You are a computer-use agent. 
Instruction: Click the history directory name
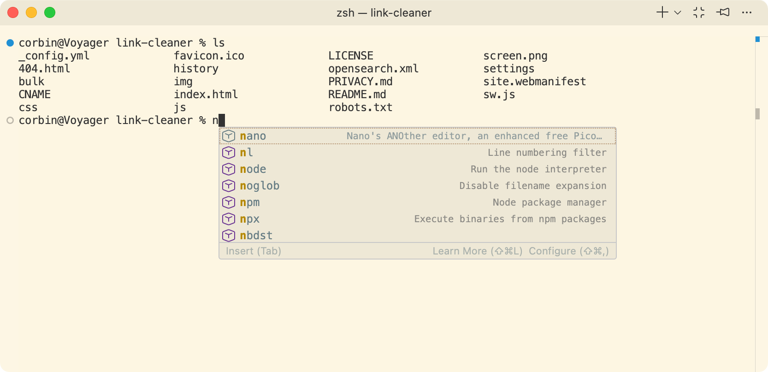(196, 69)
